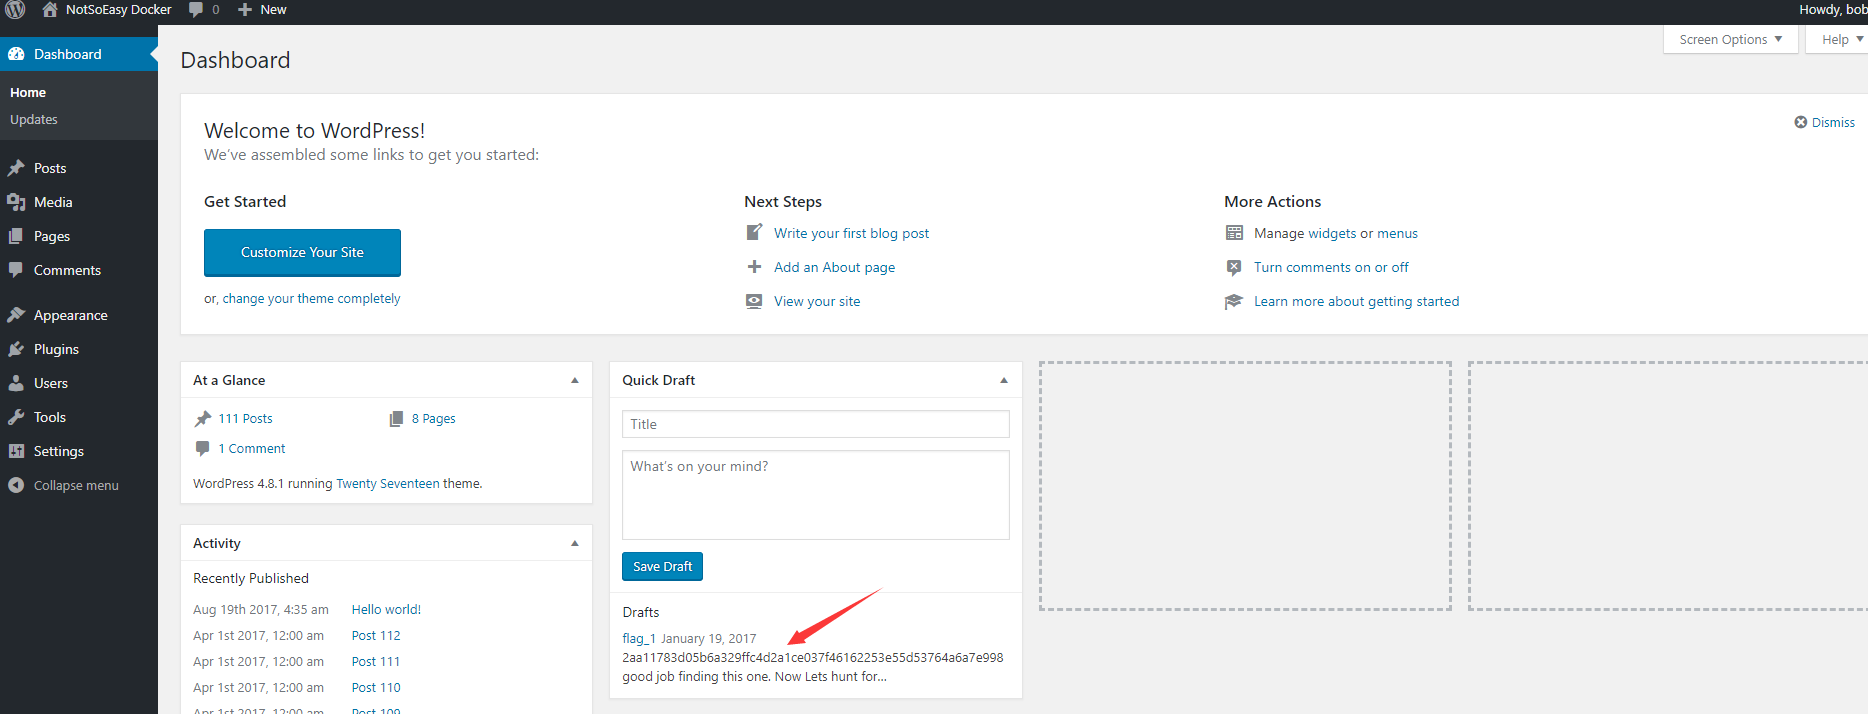Viewport: 1868px width, 714px height.
Task: Open the Help dropdown tab
Action: (x=1840, y=40)
